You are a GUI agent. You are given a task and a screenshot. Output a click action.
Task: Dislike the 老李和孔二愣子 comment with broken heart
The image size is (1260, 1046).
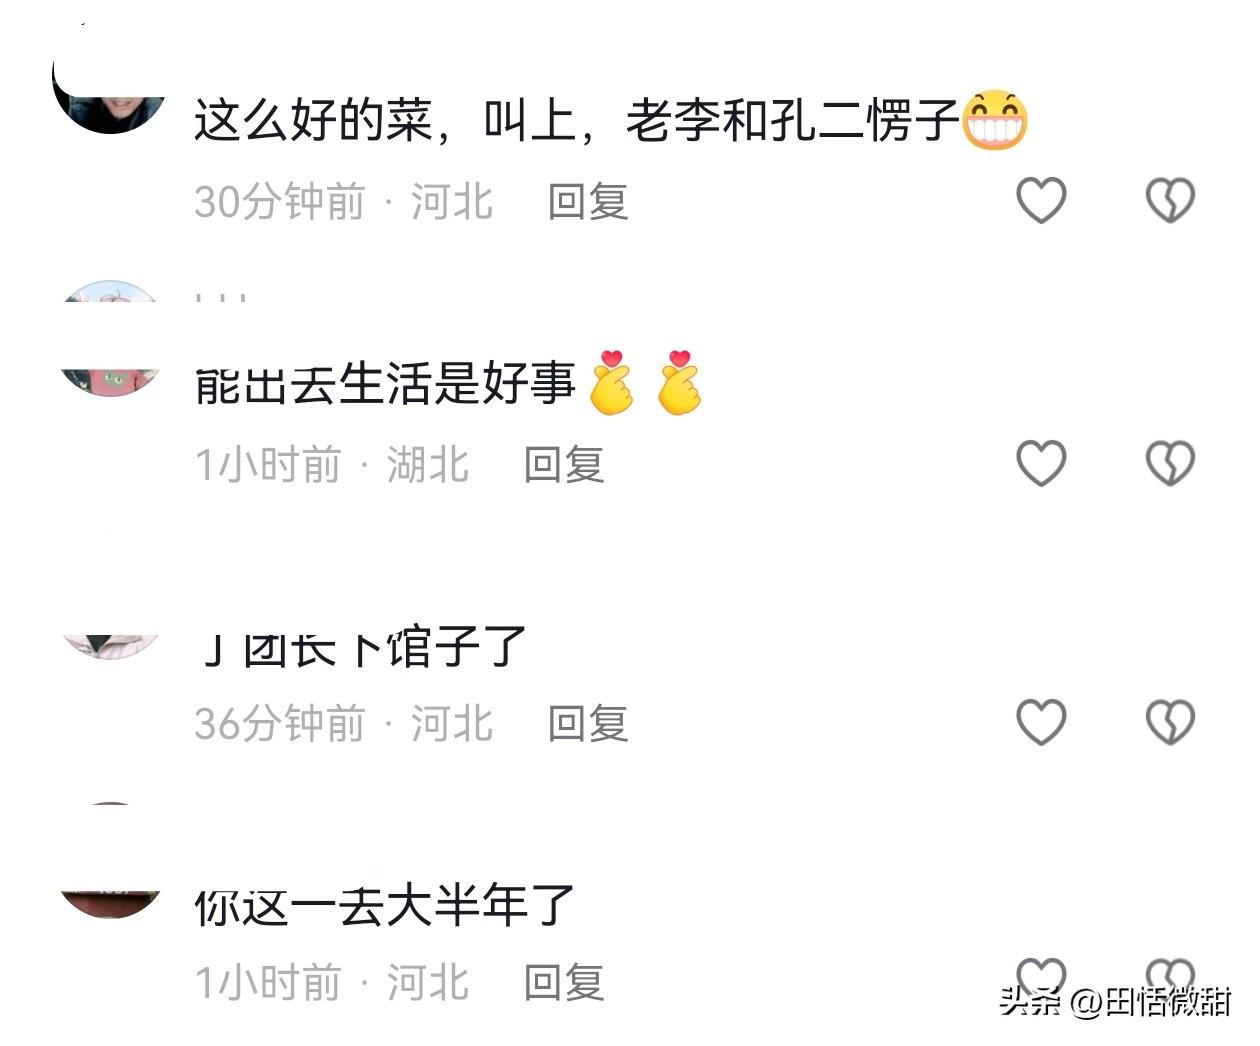(1170, 200)
